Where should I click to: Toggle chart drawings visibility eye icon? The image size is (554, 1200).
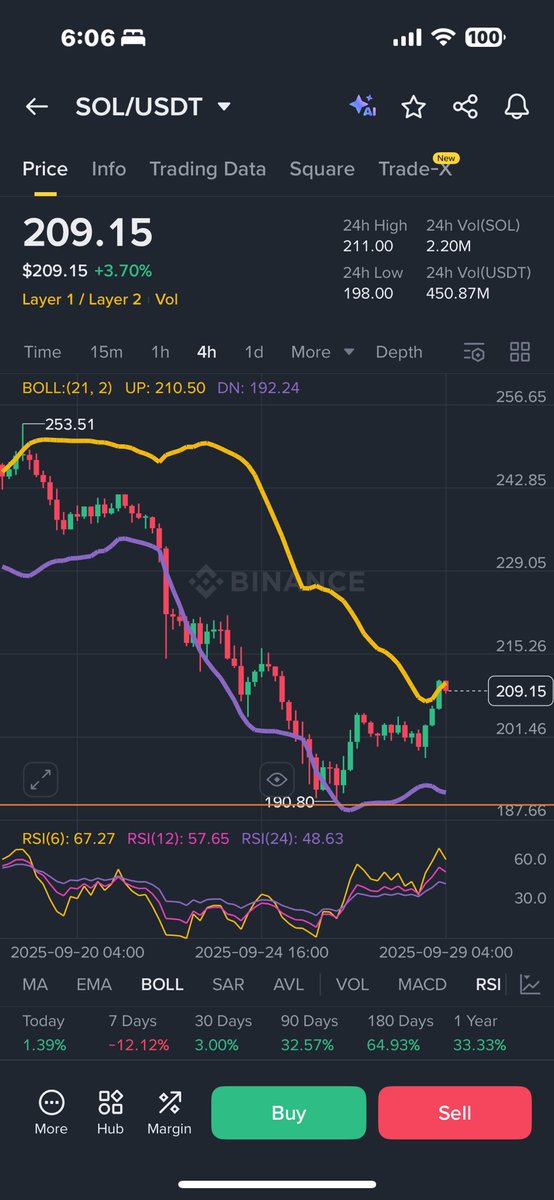coord(277,779)
